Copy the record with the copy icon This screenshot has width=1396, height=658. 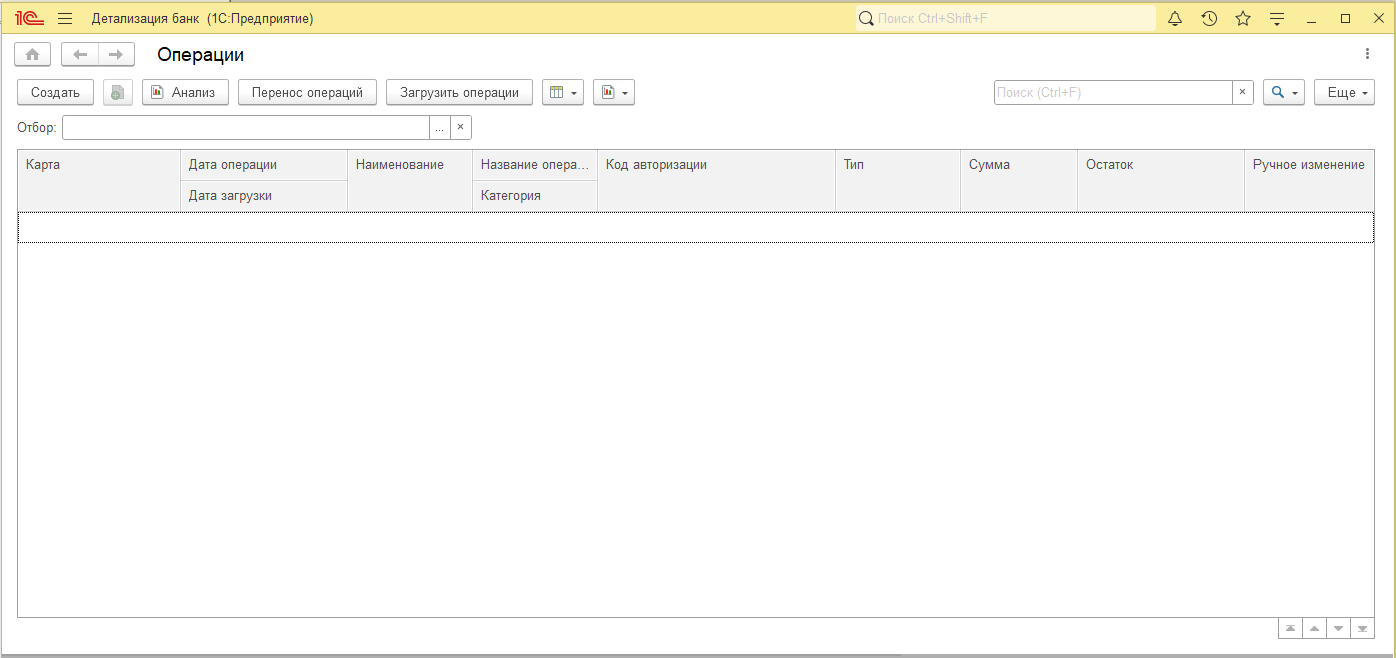click(x=118, y=92)
